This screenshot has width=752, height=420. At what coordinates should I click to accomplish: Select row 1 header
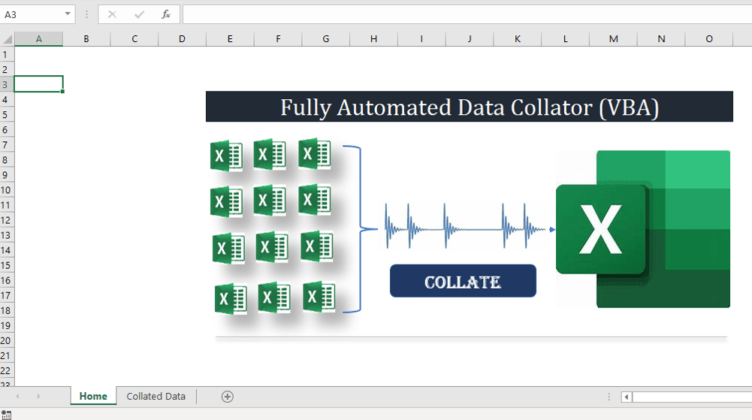[7, 54]
